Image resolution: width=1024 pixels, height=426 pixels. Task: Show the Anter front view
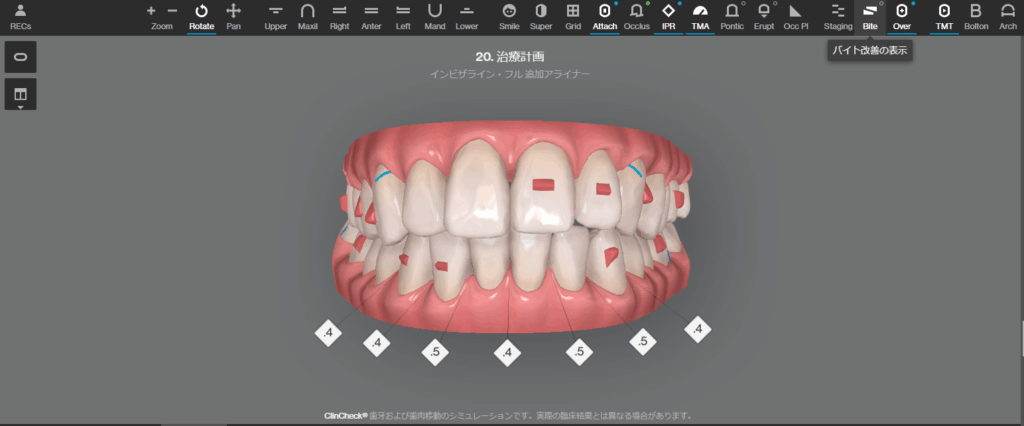(x=372, y=17)
